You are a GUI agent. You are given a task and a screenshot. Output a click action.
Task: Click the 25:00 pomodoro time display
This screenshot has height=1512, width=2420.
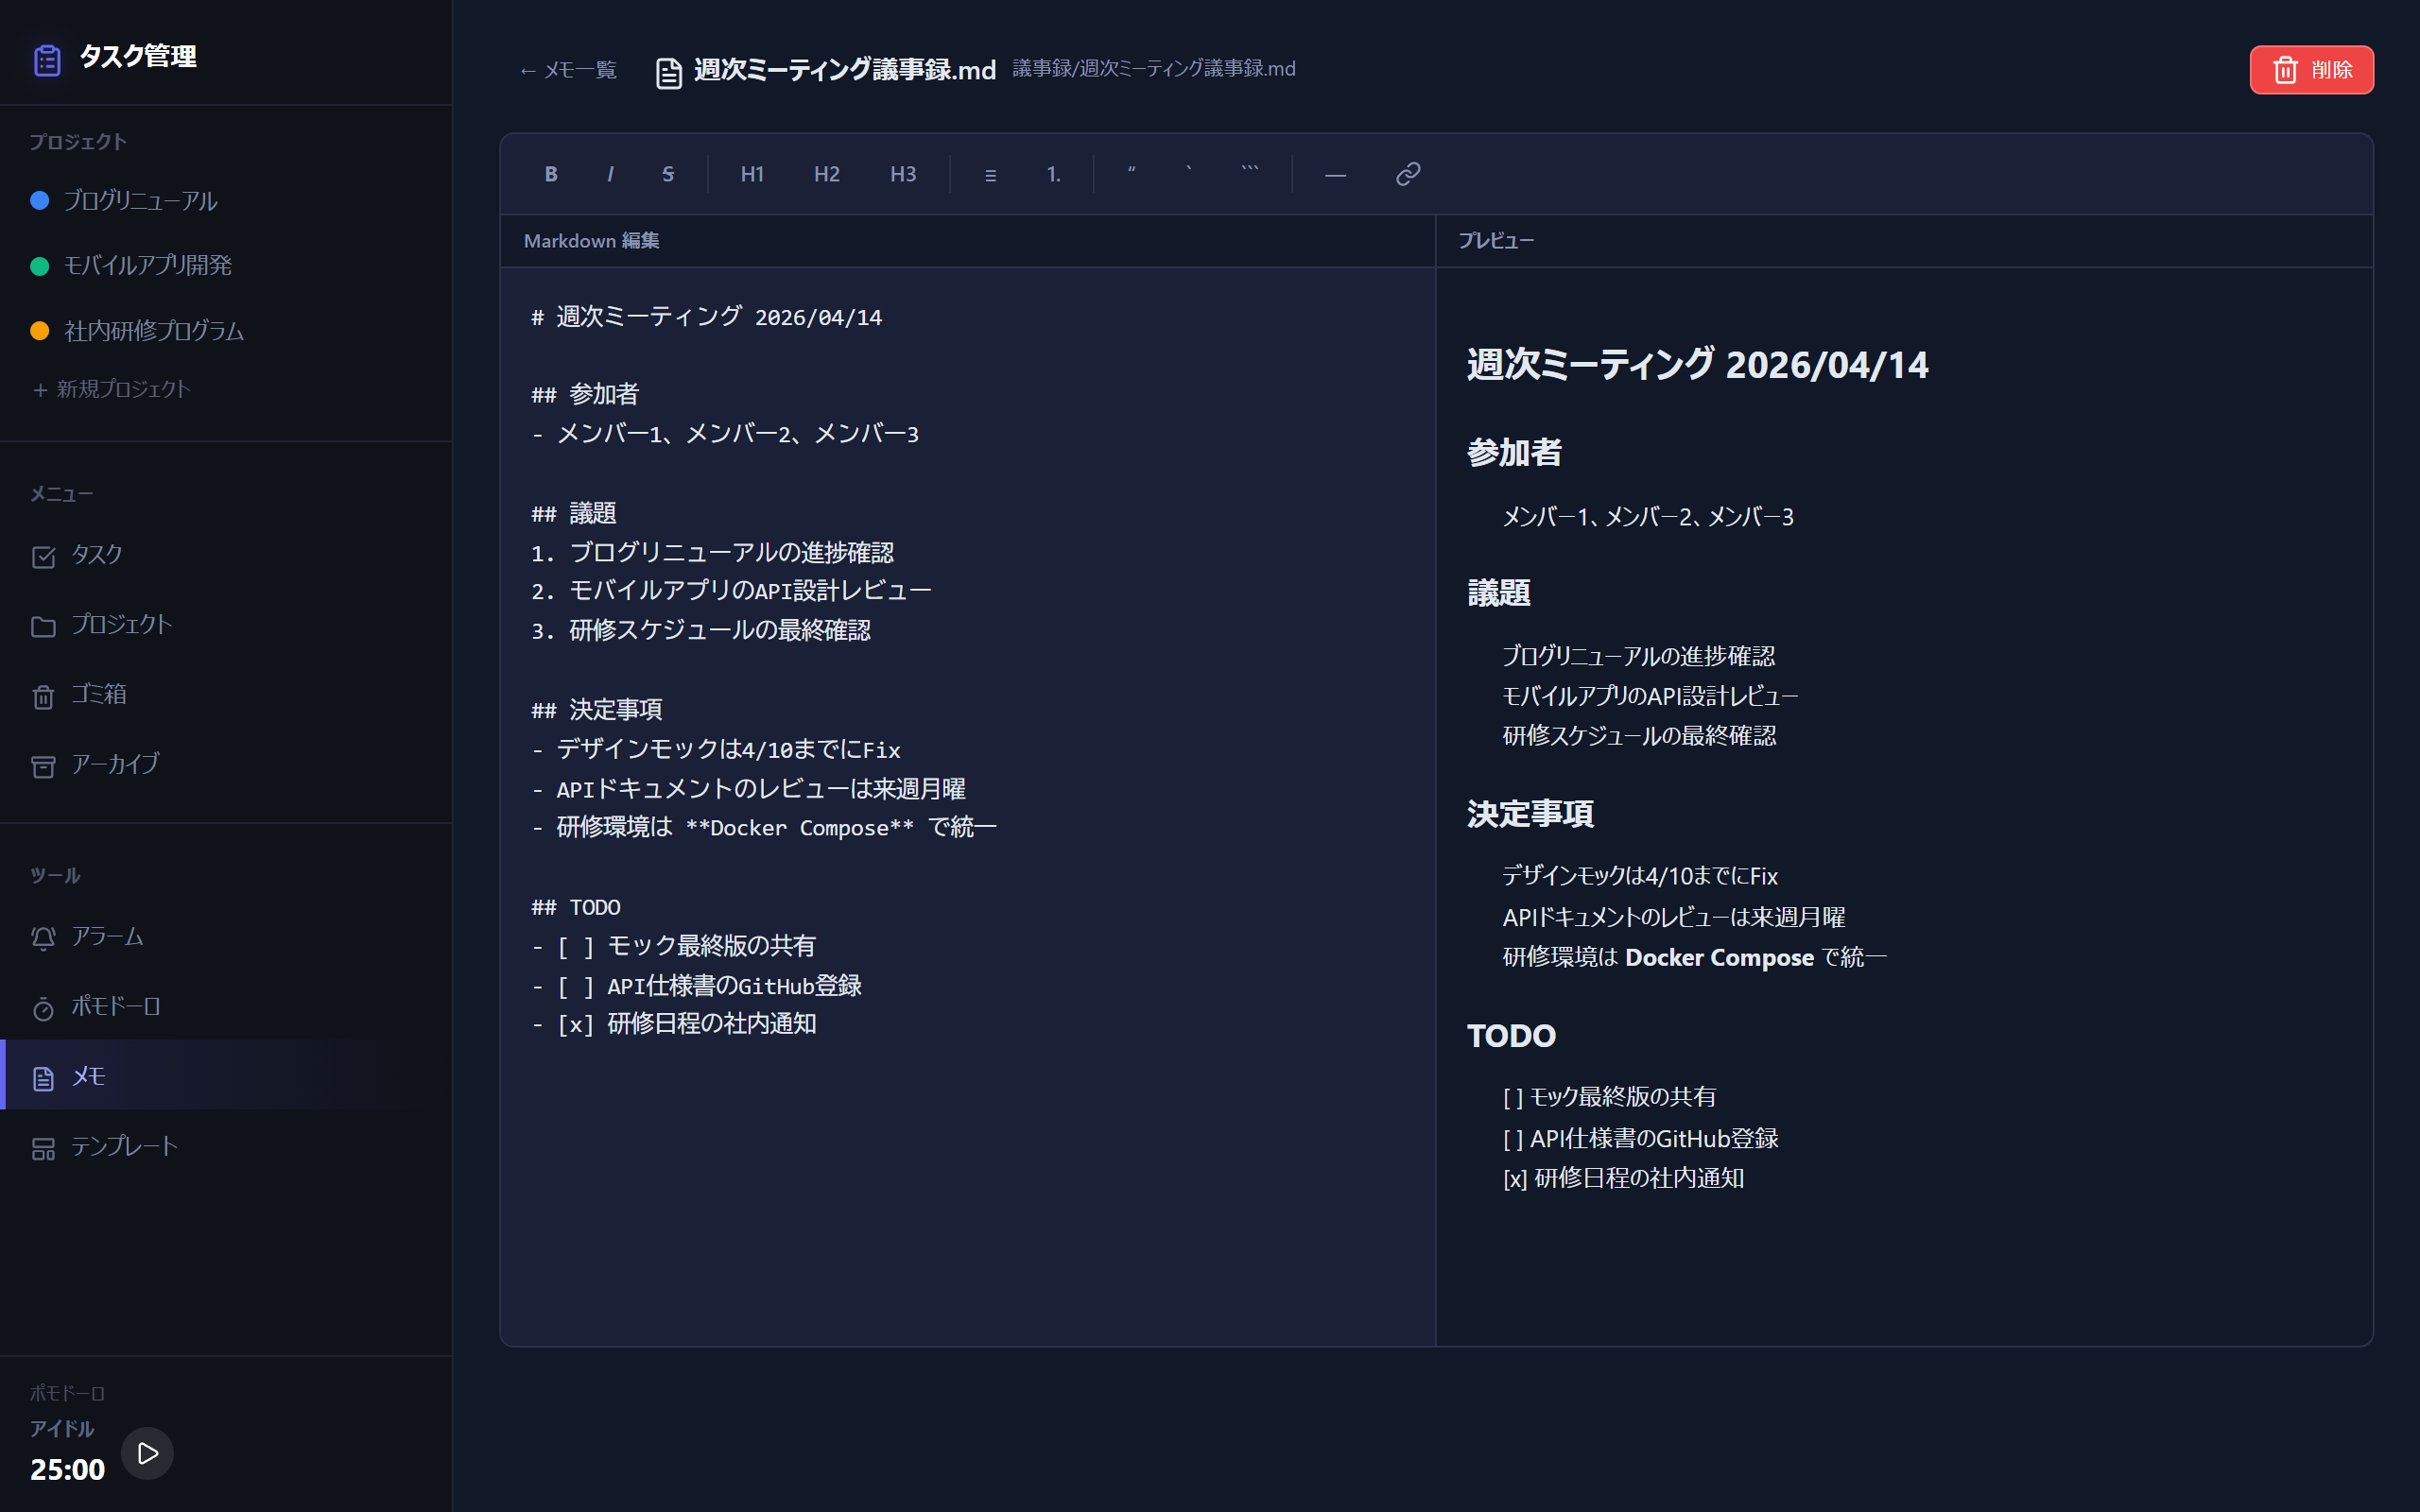67,1469
